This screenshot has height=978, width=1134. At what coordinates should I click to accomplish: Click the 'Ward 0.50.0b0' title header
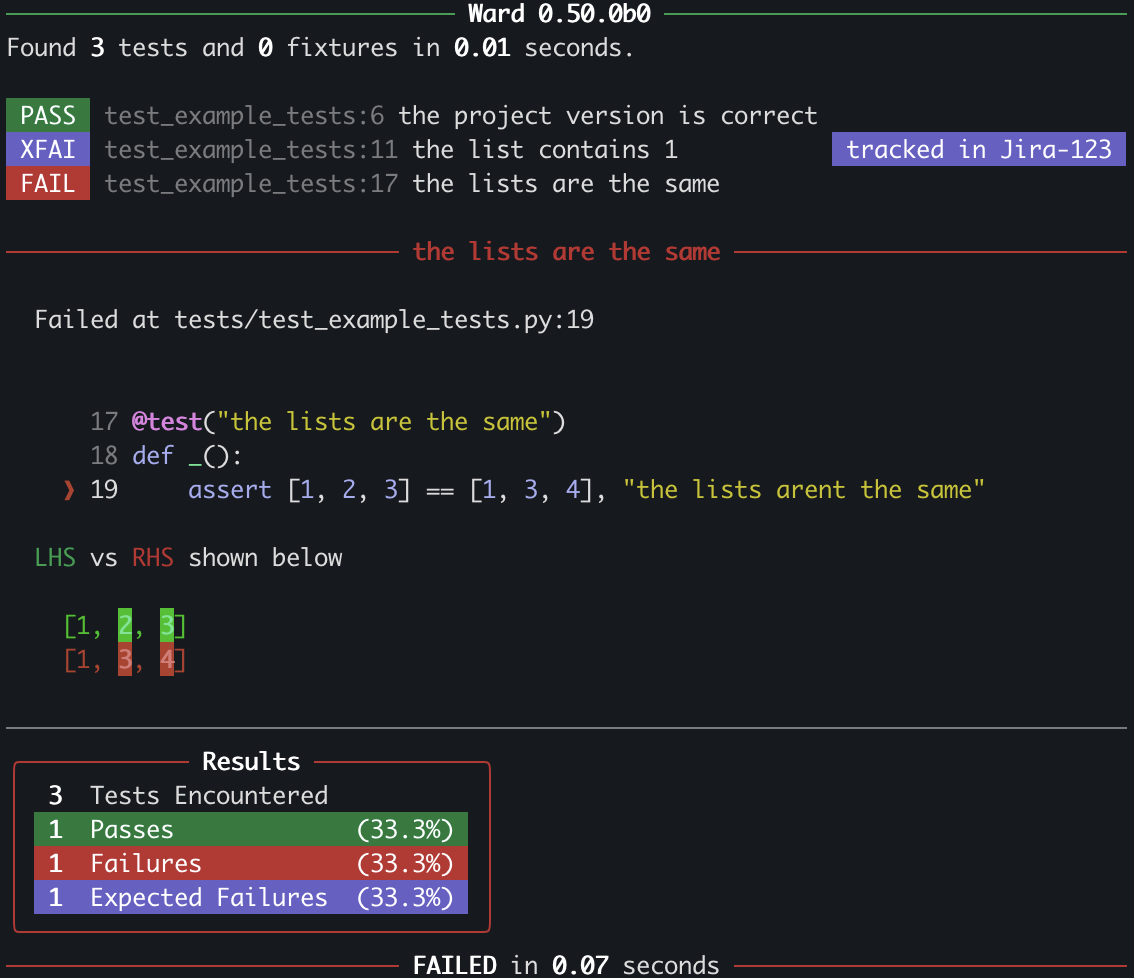coord(566,14)
